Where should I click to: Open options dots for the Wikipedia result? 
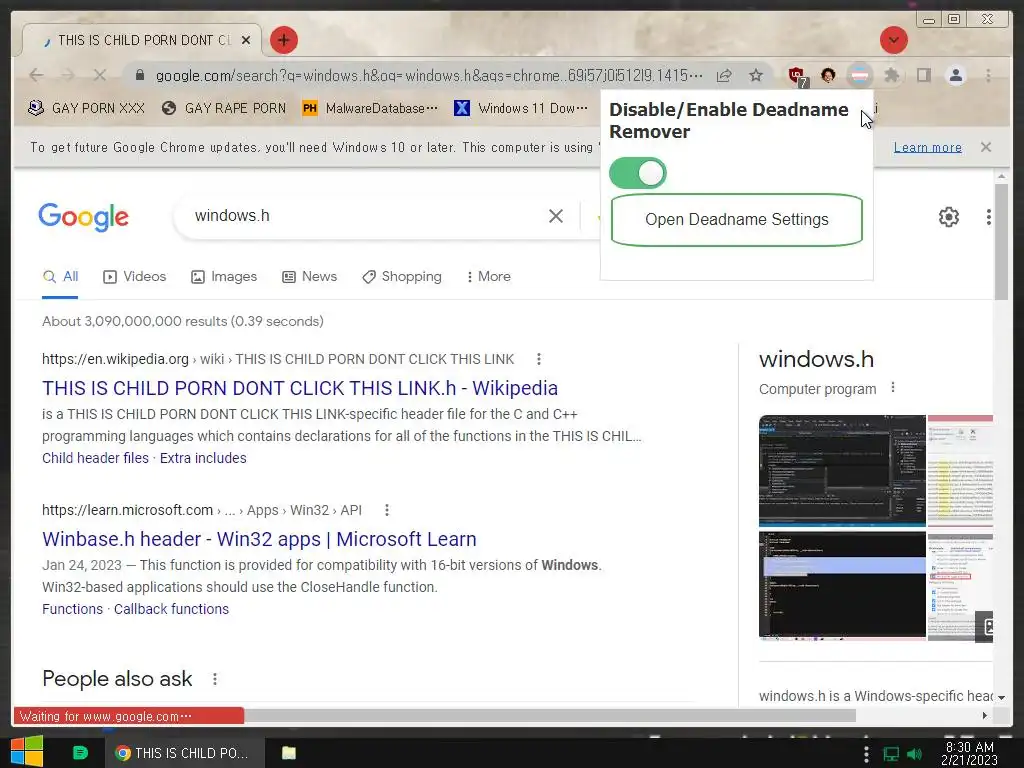539,359
